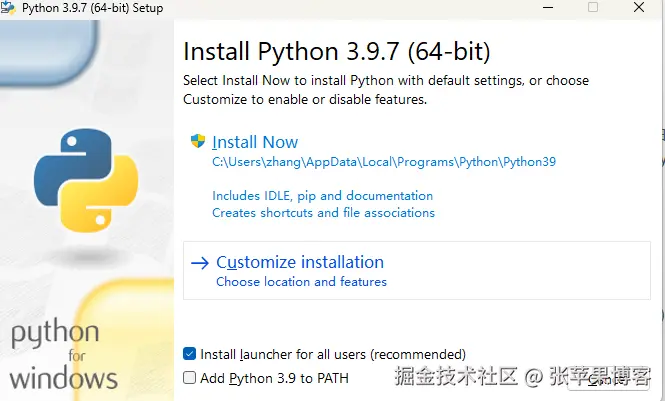Click "Includes IDLE, pip and documentation" line
This screenshot has width=665, height=401.
(322, 196)
